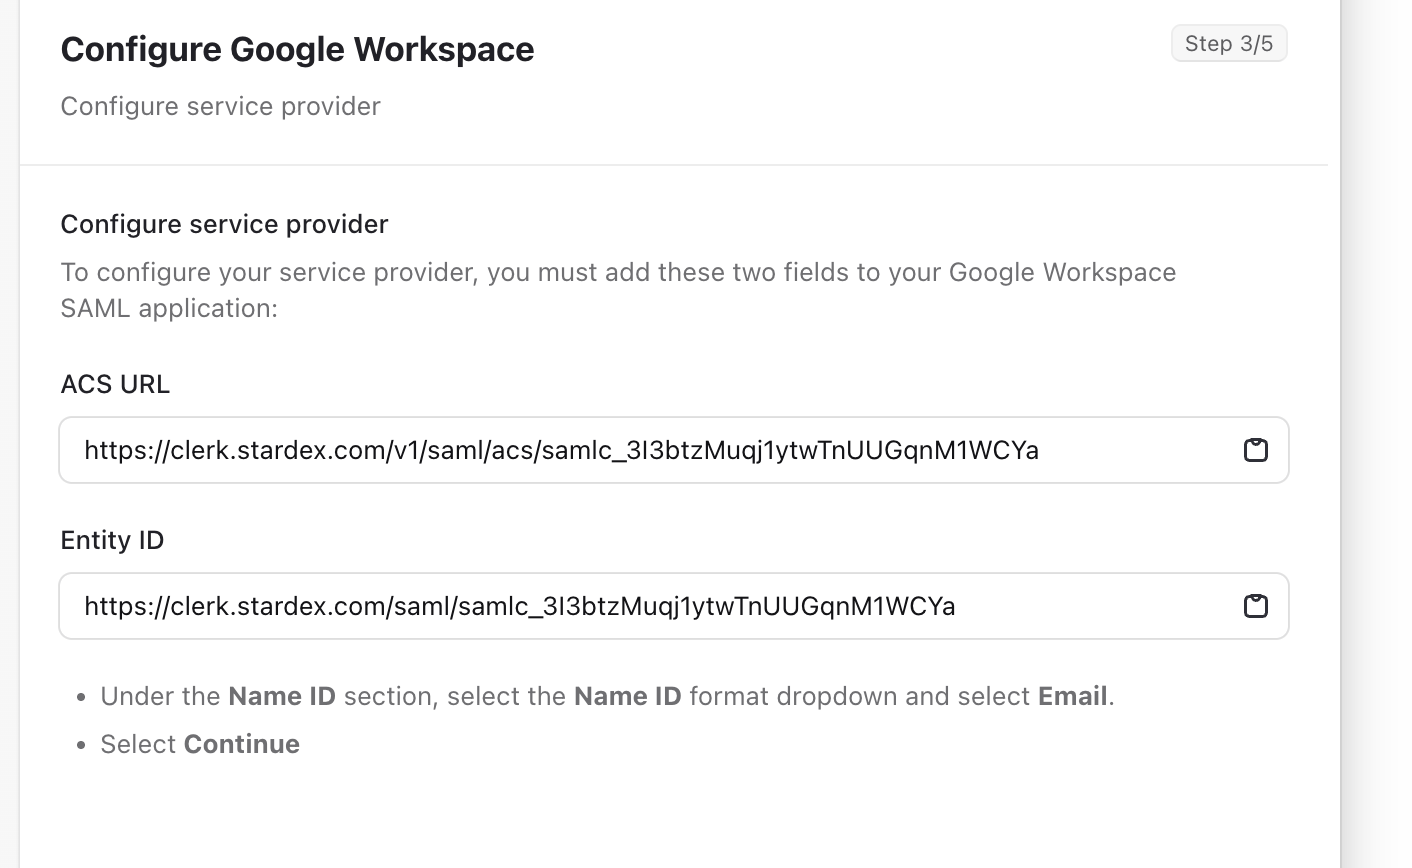The width and height of the screenshot is (1412, 868).
Task: Copy the ACS URL to clipboard
Action: coord(1255,450)
